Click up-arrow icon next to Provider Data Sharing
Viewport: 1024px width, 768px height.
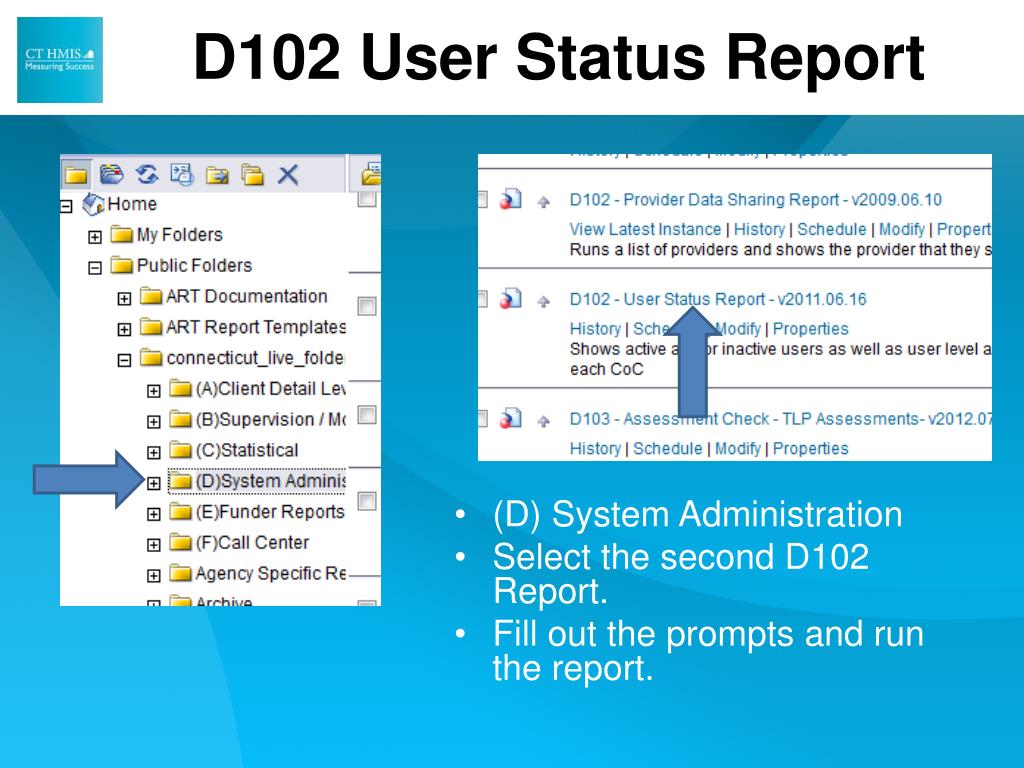coord(543,202)
